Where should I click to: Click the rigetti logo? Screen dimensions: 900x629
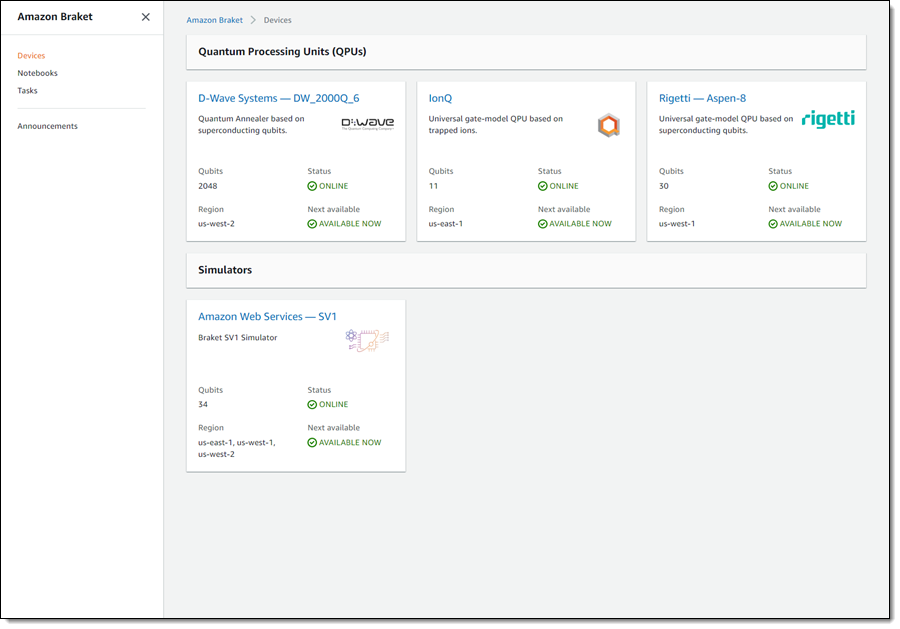[828, 119]
